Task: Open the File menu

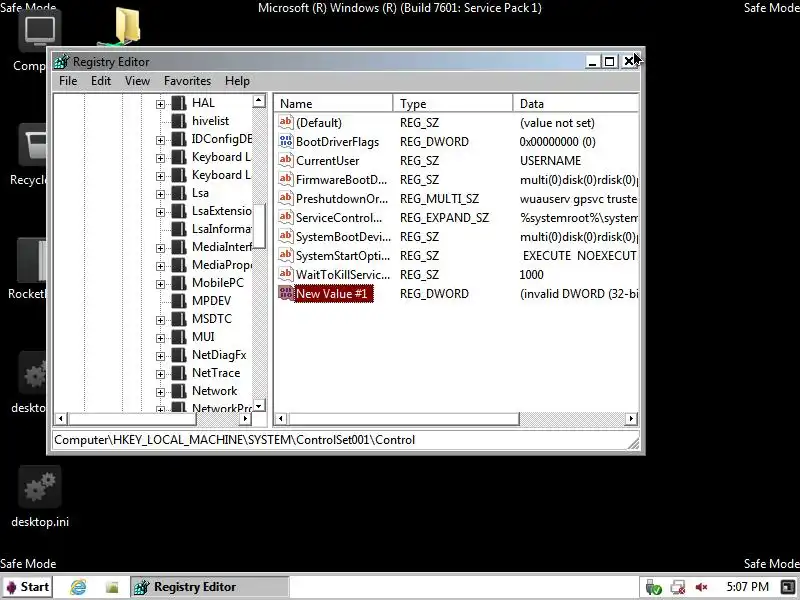Action: tap(68, 81)
